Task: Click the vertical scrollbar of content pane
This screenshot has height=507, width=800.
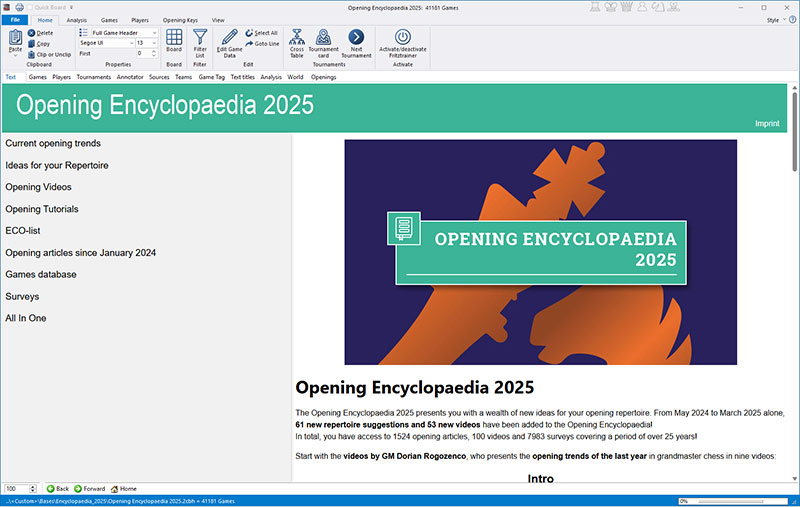Action: point(795,300)
